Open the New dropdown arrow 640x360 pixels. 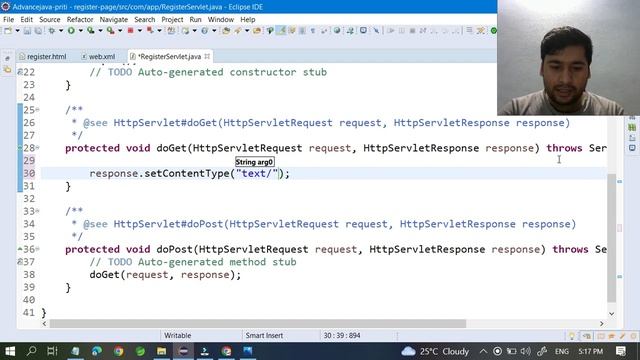pos(17,31)
